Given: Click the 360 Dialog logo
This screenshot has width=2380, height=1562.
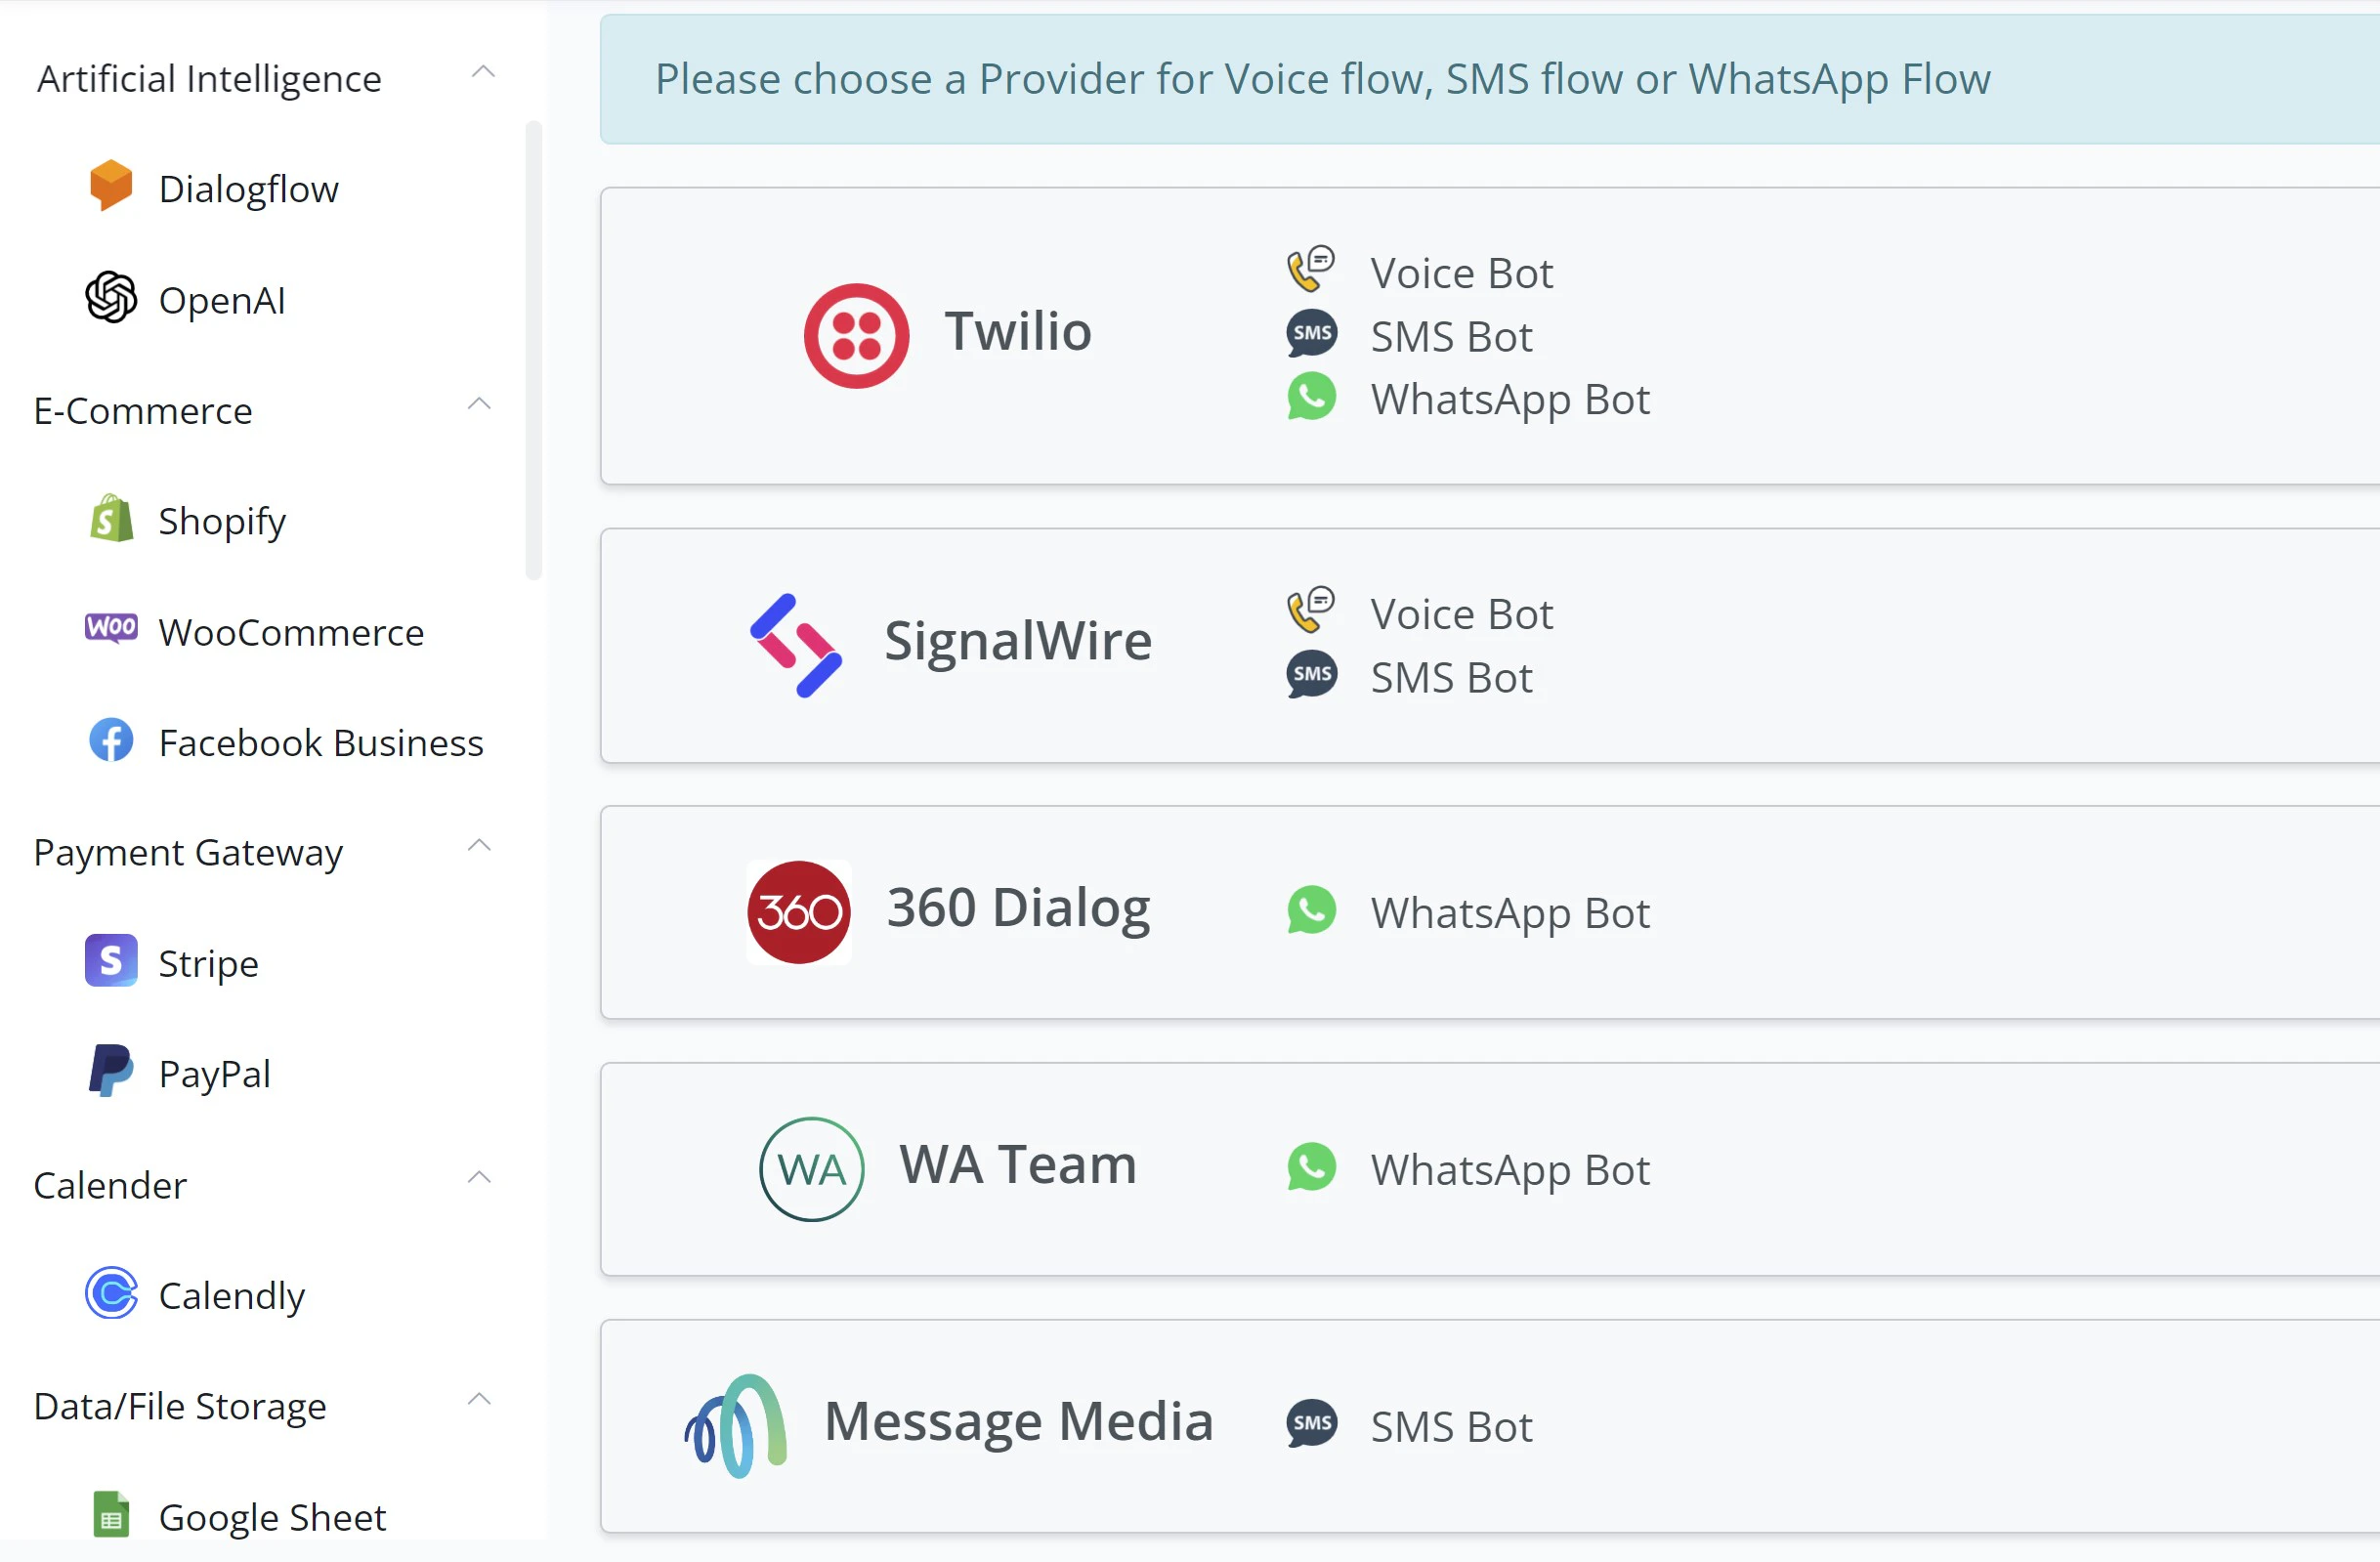Looking at the screenshot, I should [797, 910].
